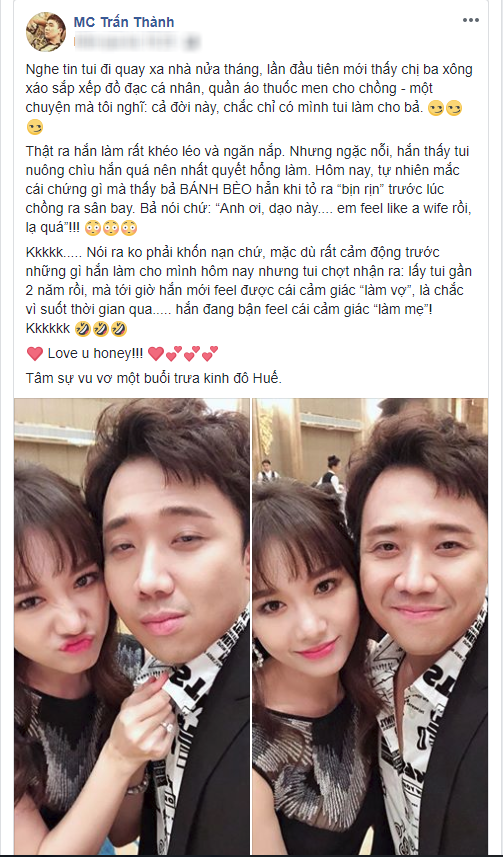Click the red heart before "Love u honey"
This screenshot has height=857, width=503.
click(35, 354)
